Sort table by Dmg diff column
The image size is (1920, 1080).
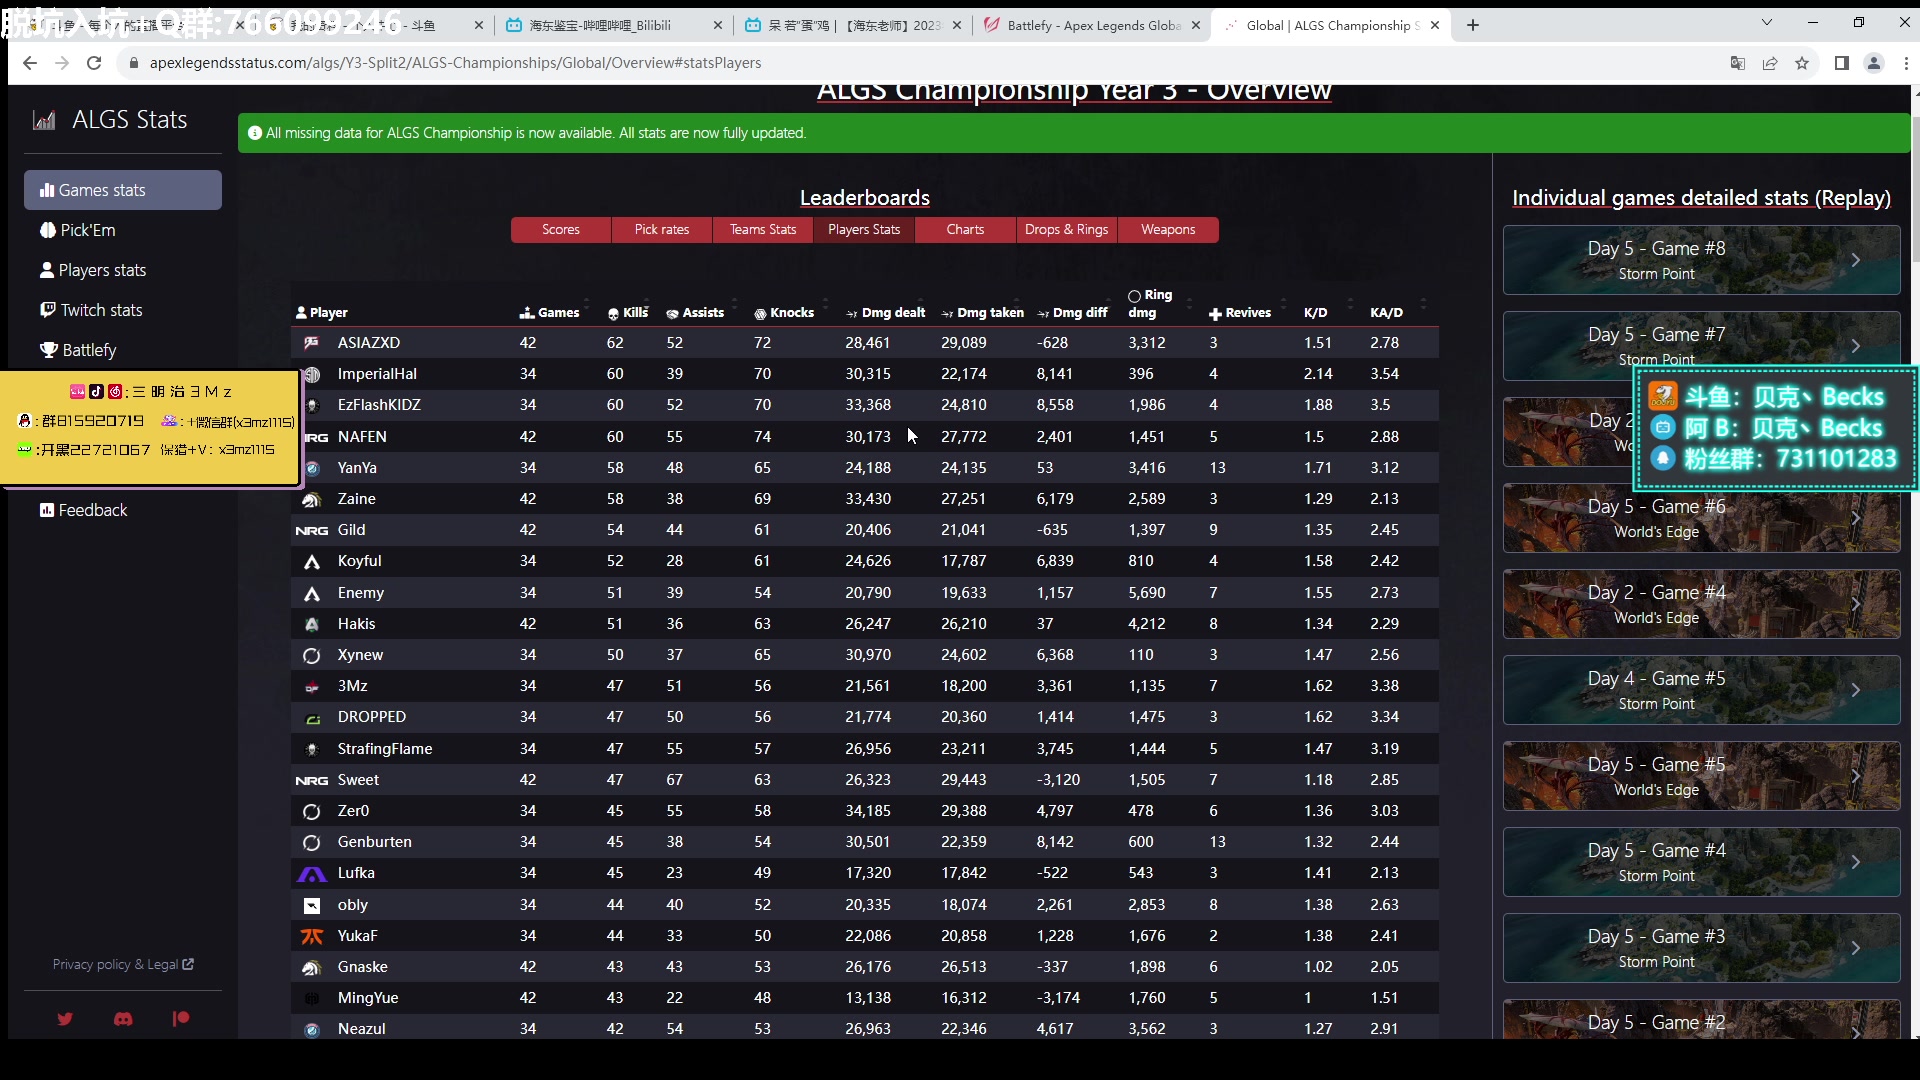(x=1073, y=313)
